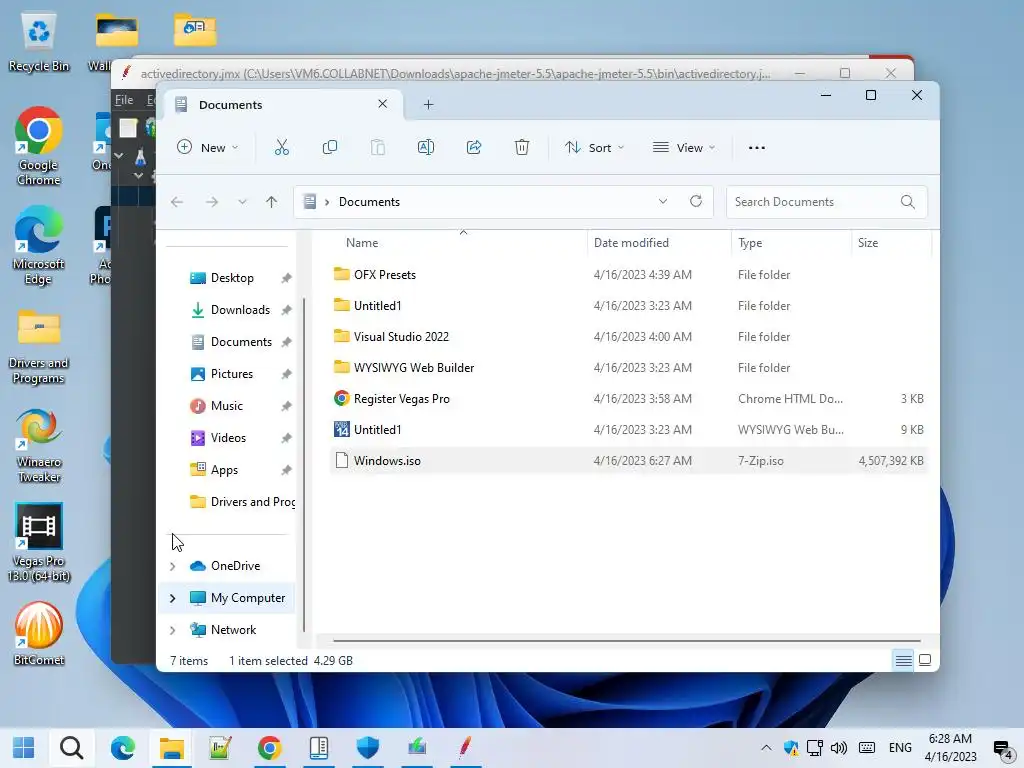The width and height of the screenshot is (1024, 768).
Task: Click the greyed Paste icon
Action: 377,148
